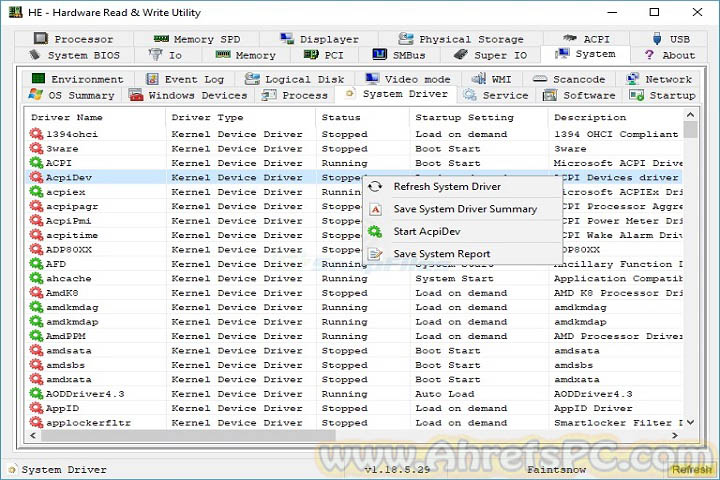Select the acpitime driver name
This screenshot has height=480, width=720.
[72, 235]
